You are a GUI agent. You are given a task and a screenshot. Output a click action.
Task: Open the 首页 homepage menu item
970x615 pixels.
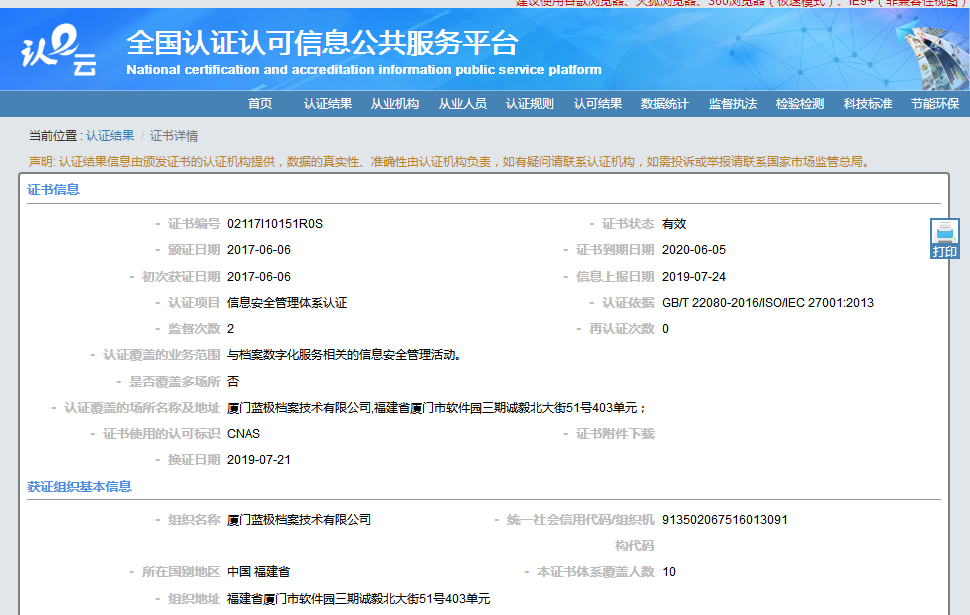click(x=262, y=103)
